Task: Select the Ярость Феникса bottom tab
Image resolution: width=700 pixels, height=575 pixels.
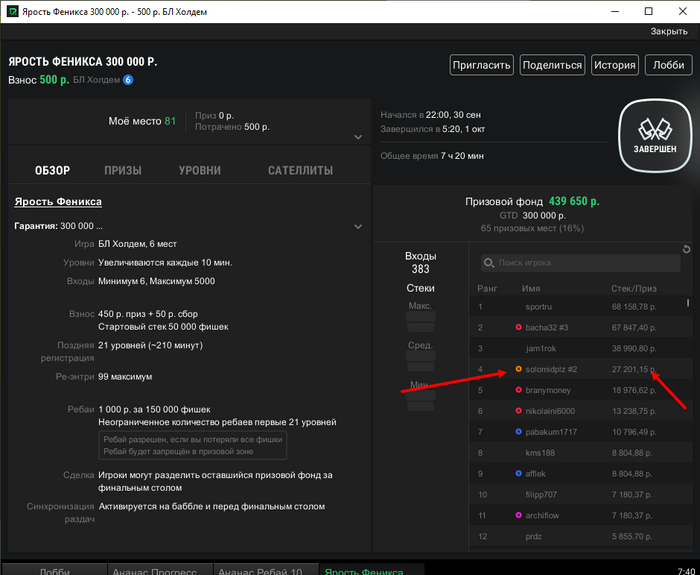Action: (x=371, y=570)
